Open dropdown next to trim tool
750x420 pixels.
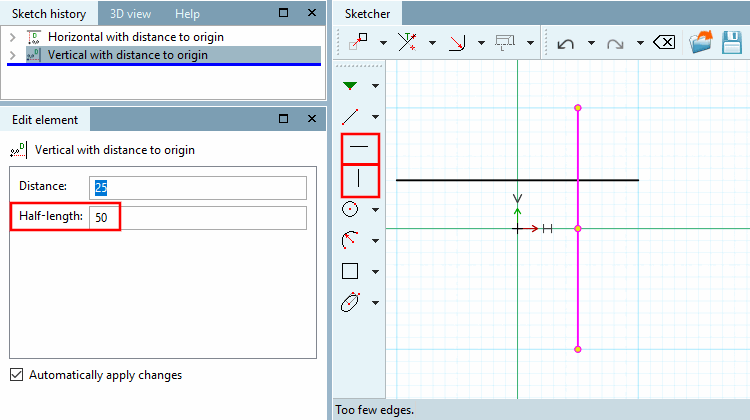coord(432,43)
